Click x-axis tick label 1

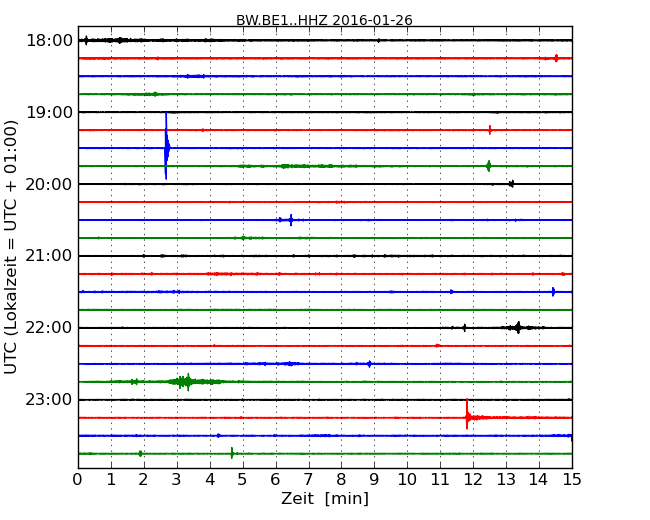click(111, 479)
